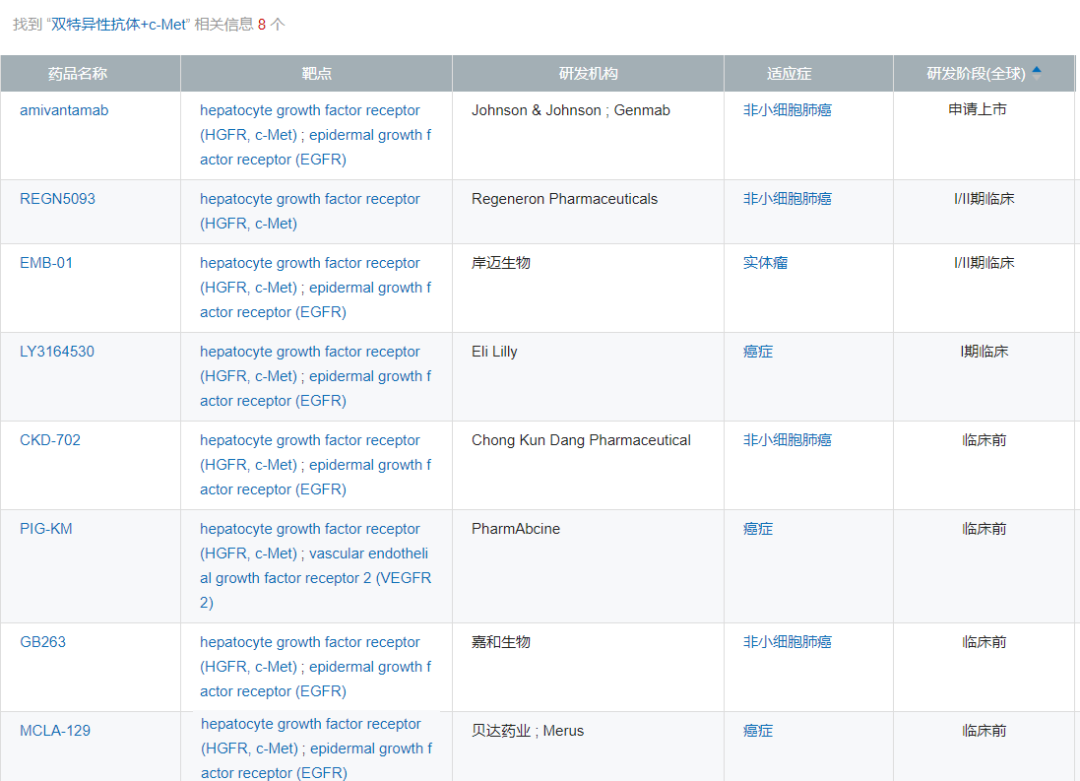Viewport: 1080px width, 781px height.
Task: Open the MCLA-129 drug link
Action: tap(55, 731)
